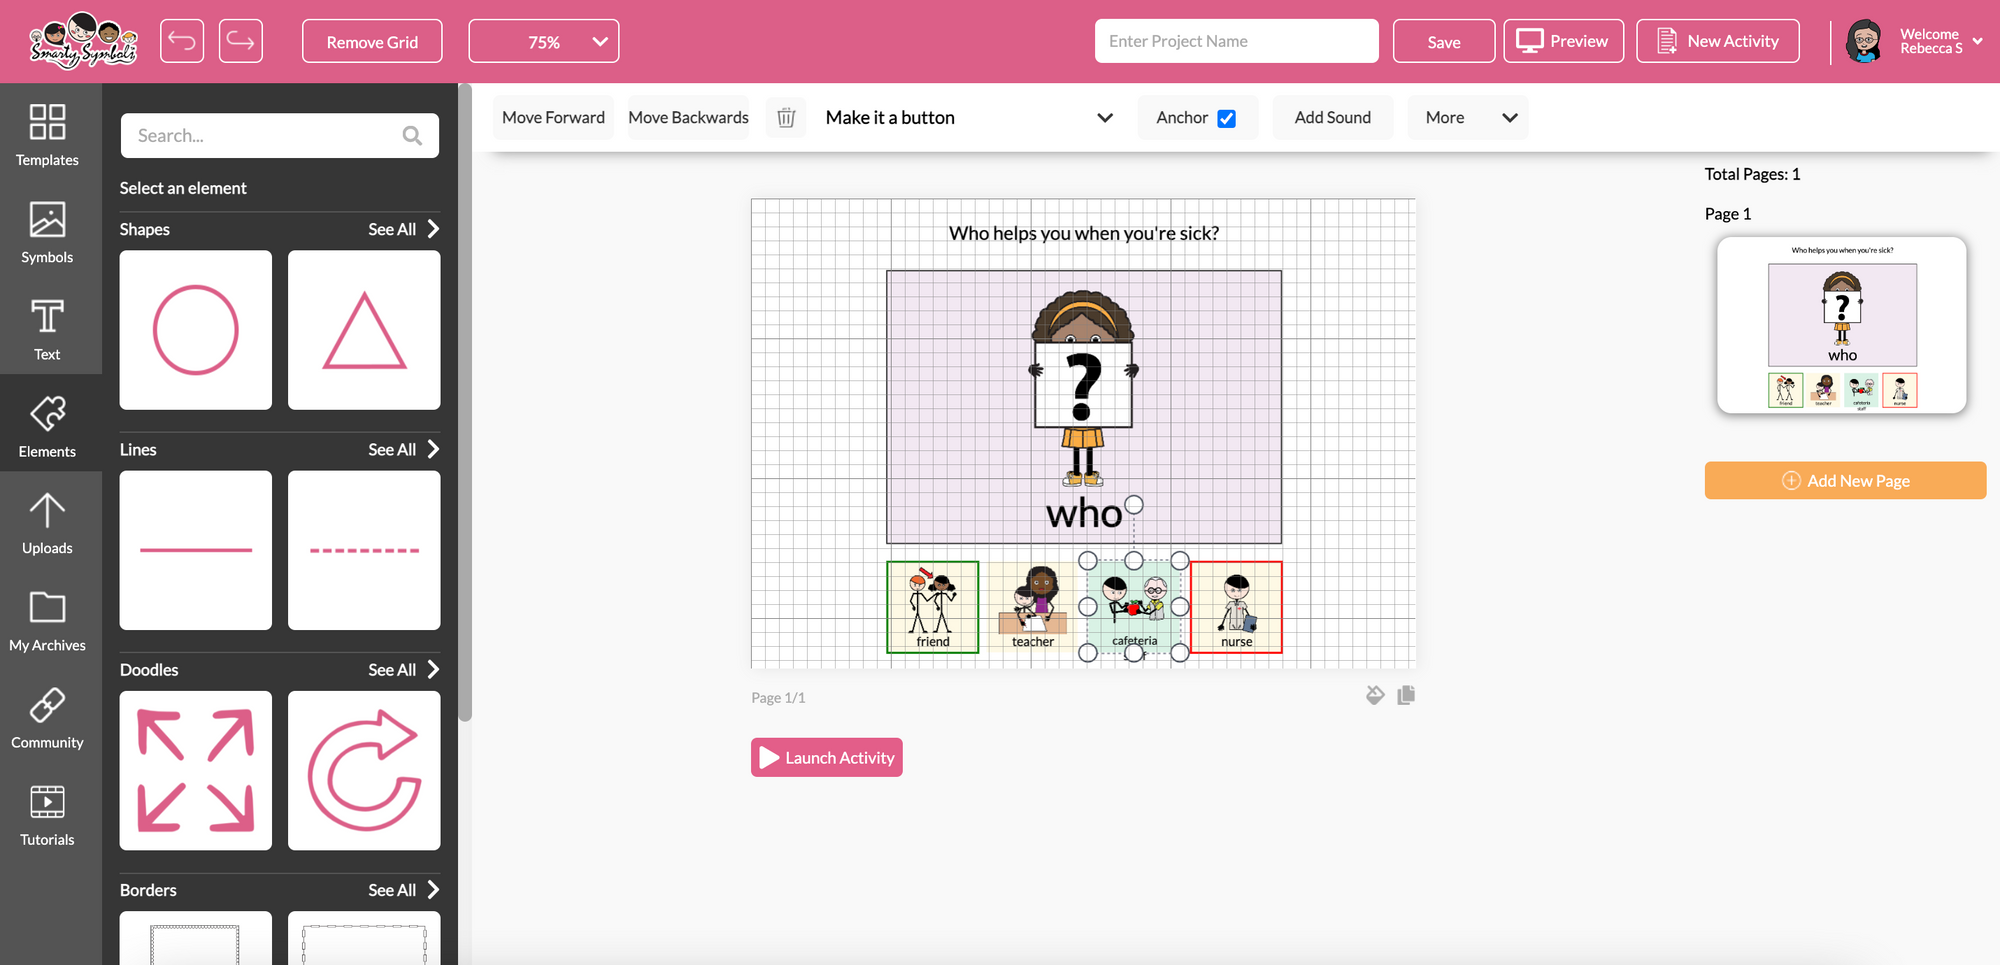Click the Launch Activity button
The width and height of the screenshot is (2000, 965).
tap(826, 757)
